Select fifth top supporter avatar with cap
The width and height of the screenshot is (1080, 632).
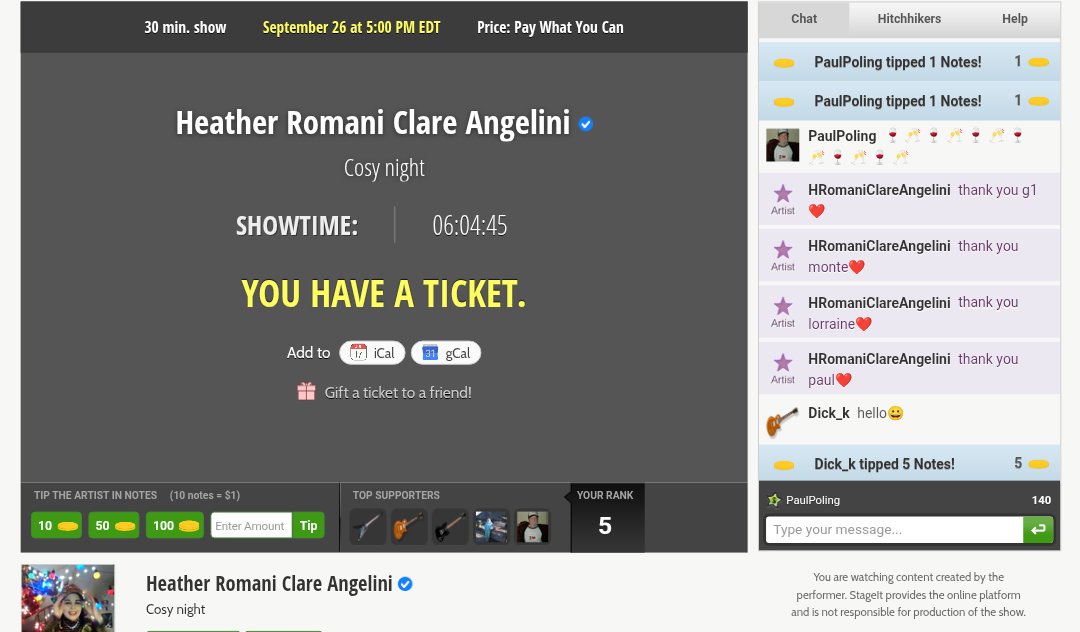(533, 527)
